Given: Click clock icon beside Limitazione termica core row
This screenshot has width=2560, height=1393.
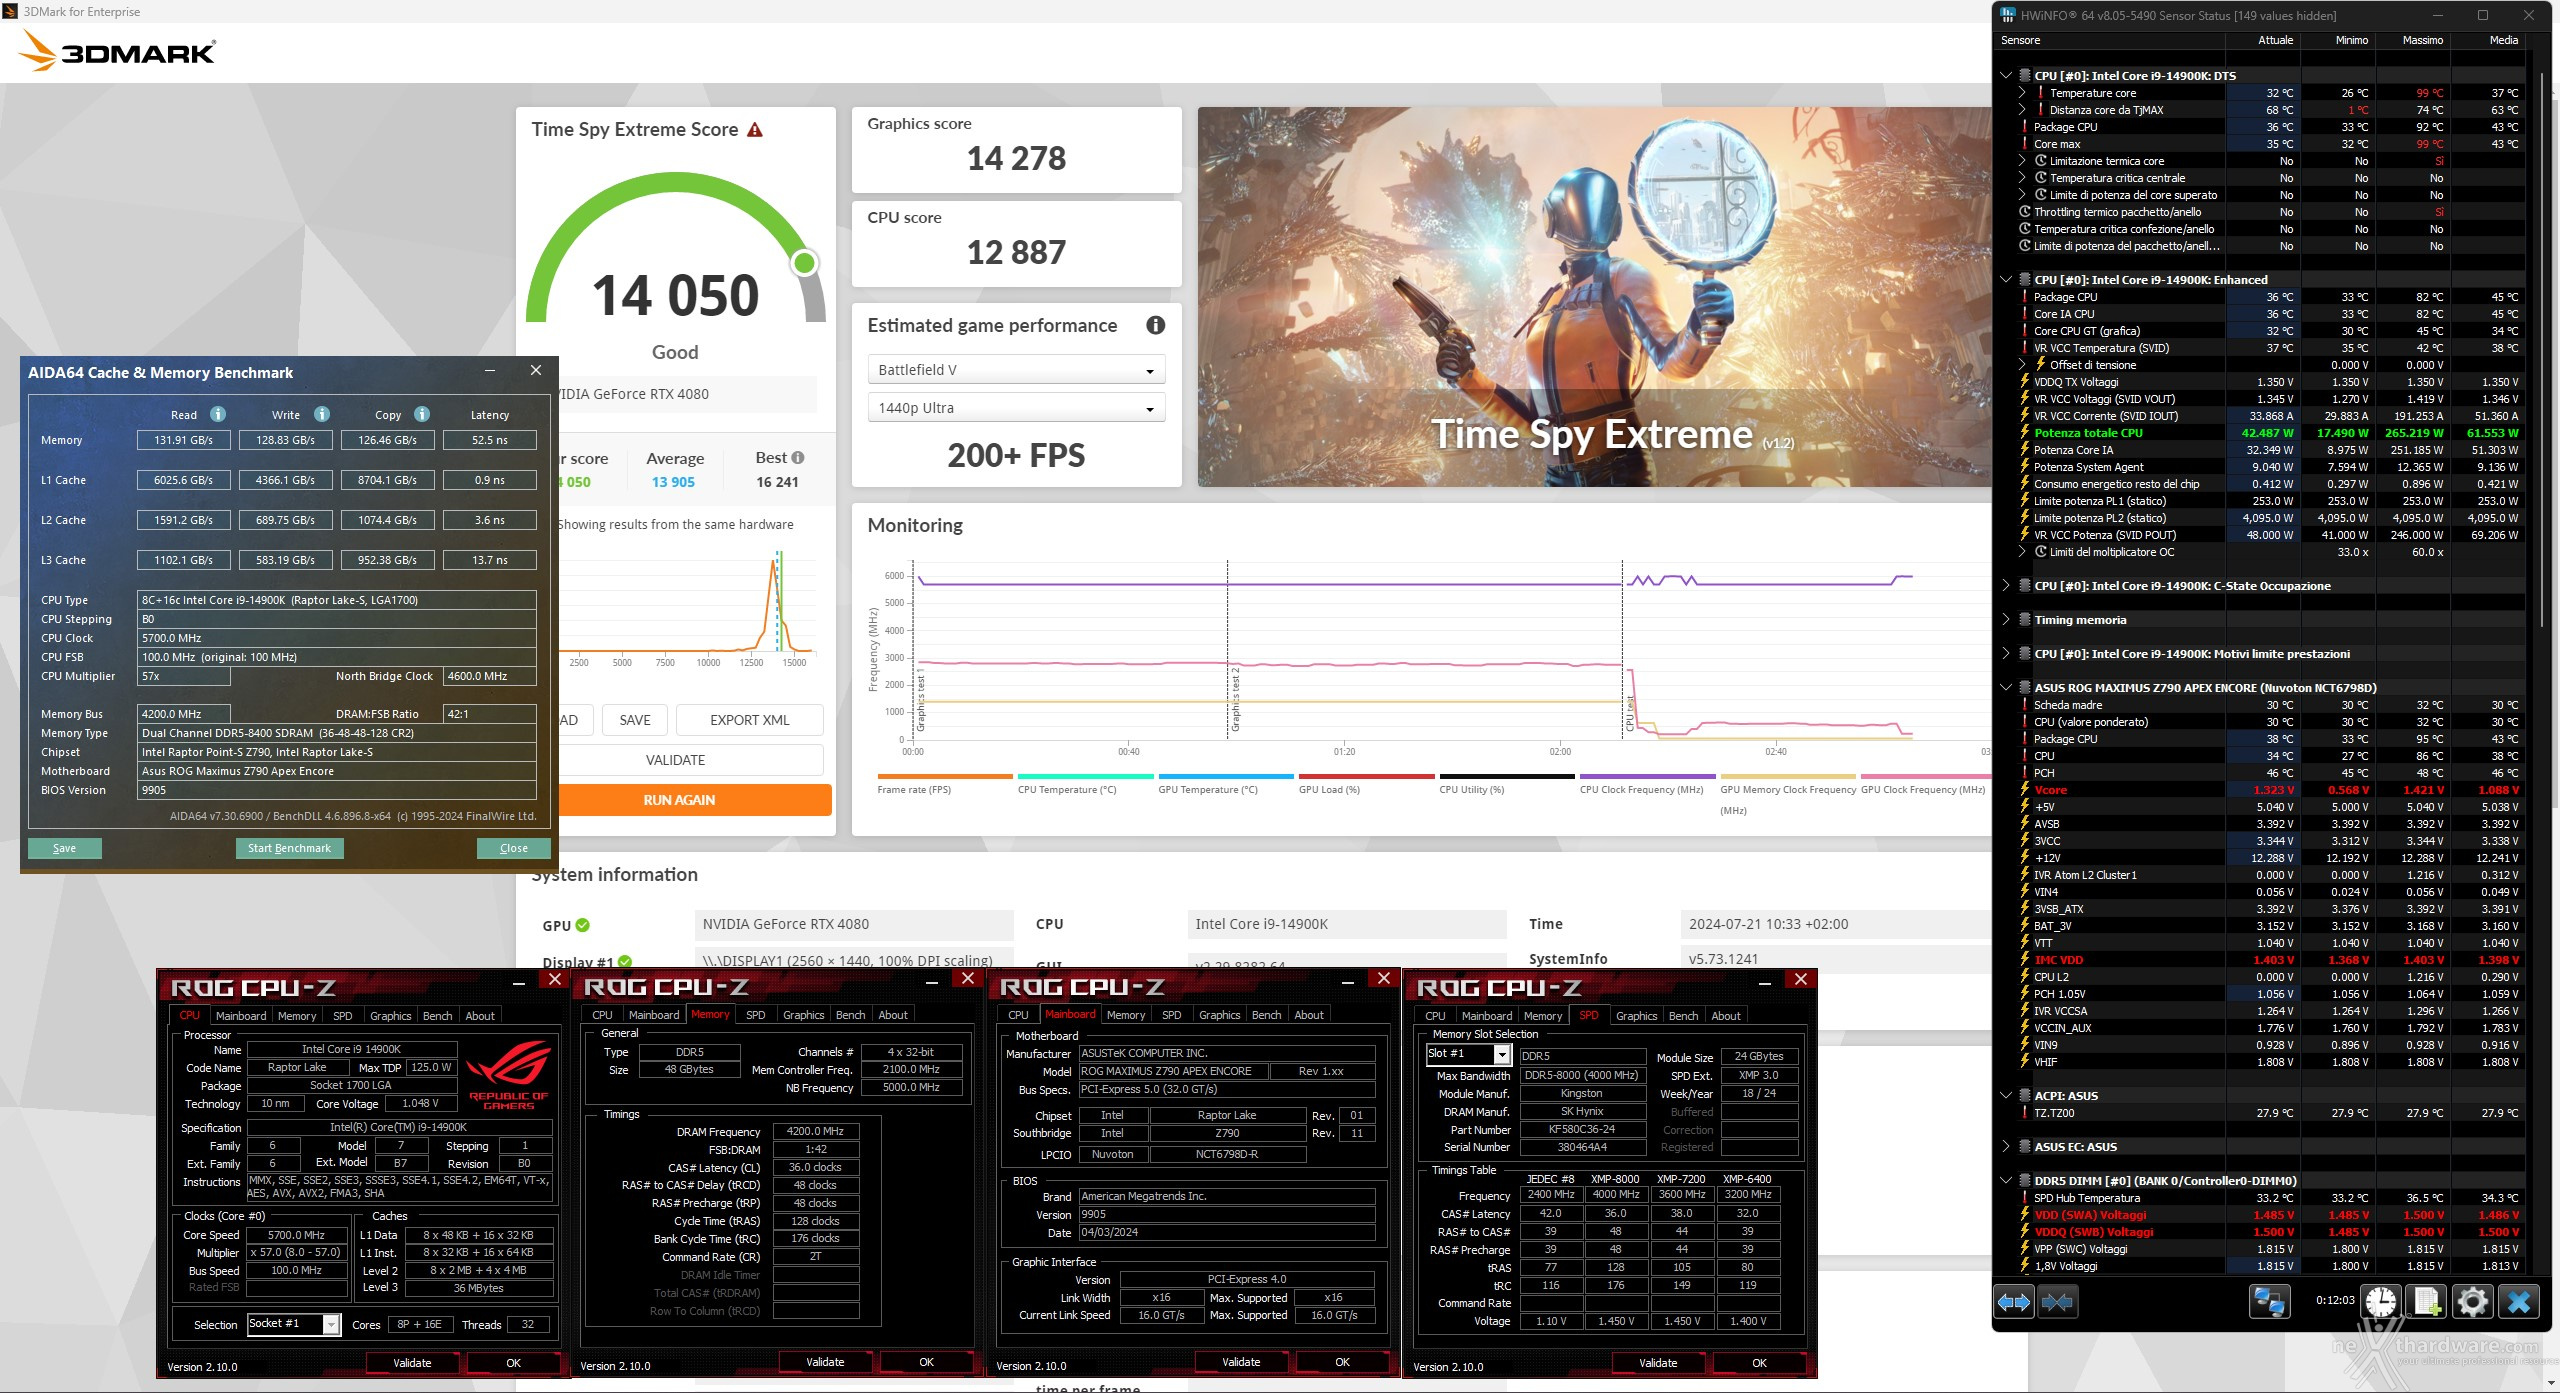Looking at the screenshot, I should pos(2040,161).
